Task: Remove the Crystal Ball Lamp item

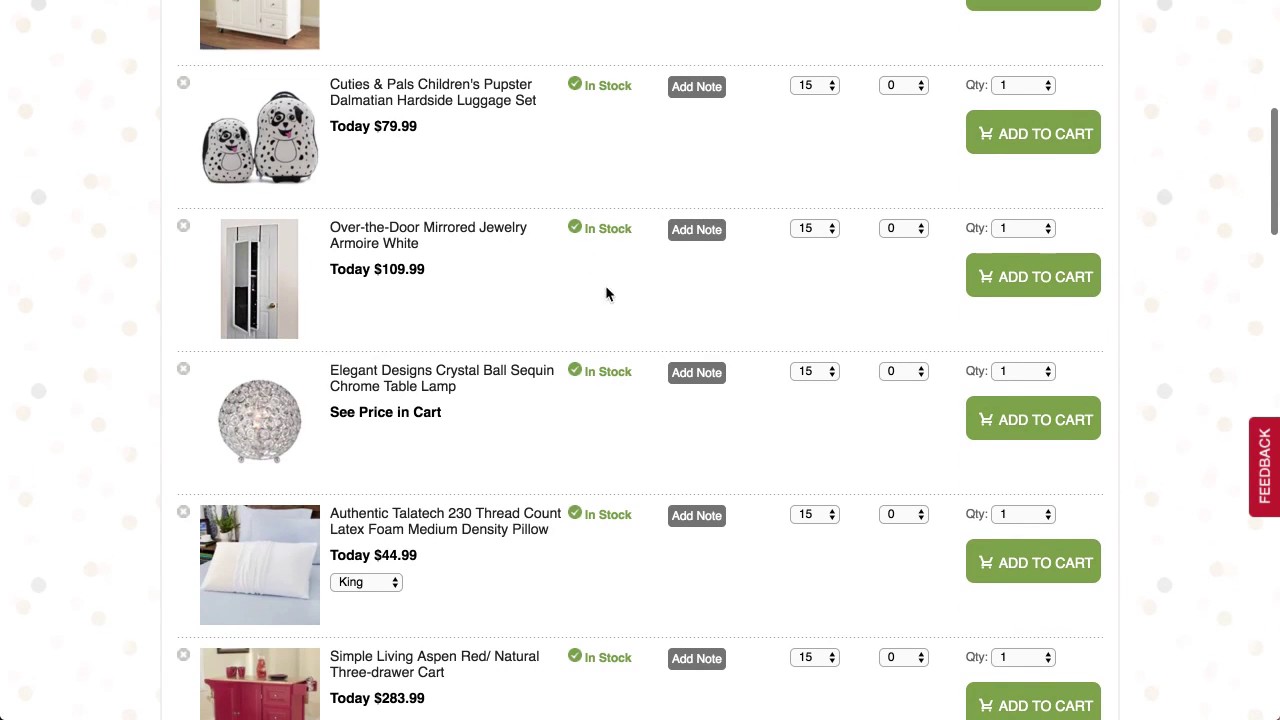Action: point(183,369)
